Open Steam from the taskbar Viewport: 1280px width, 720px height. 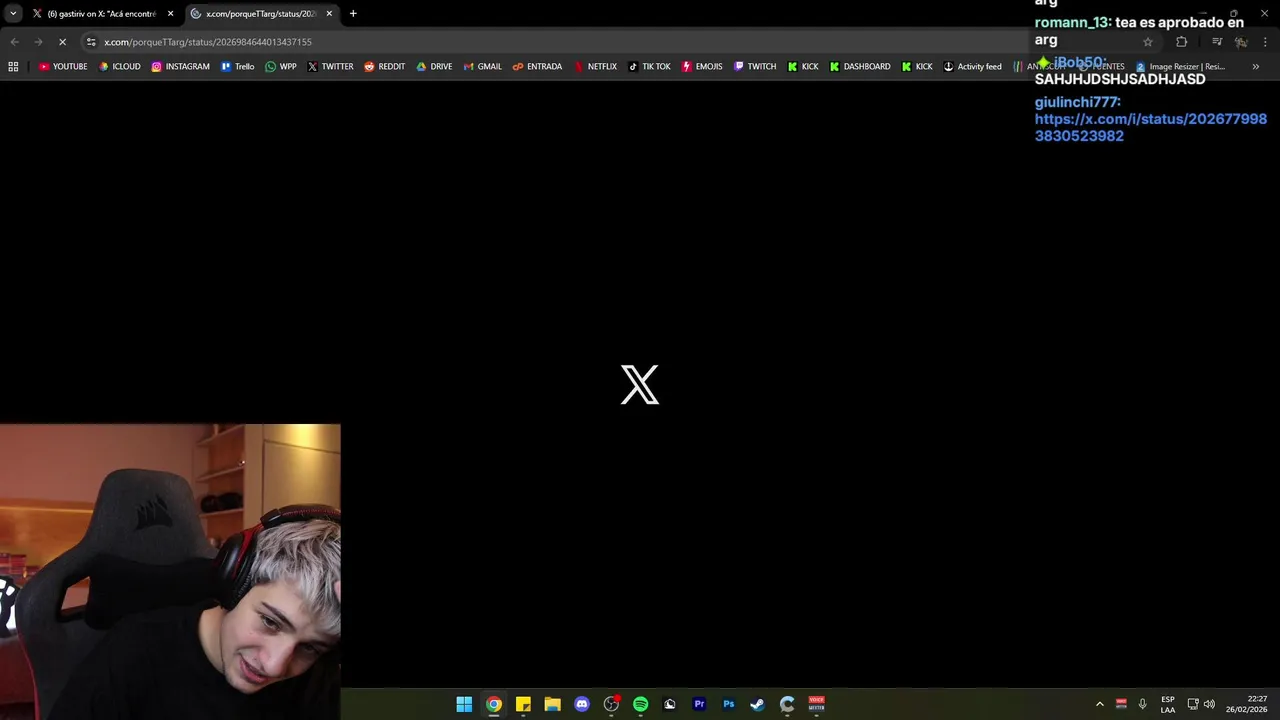pos(757,704)
